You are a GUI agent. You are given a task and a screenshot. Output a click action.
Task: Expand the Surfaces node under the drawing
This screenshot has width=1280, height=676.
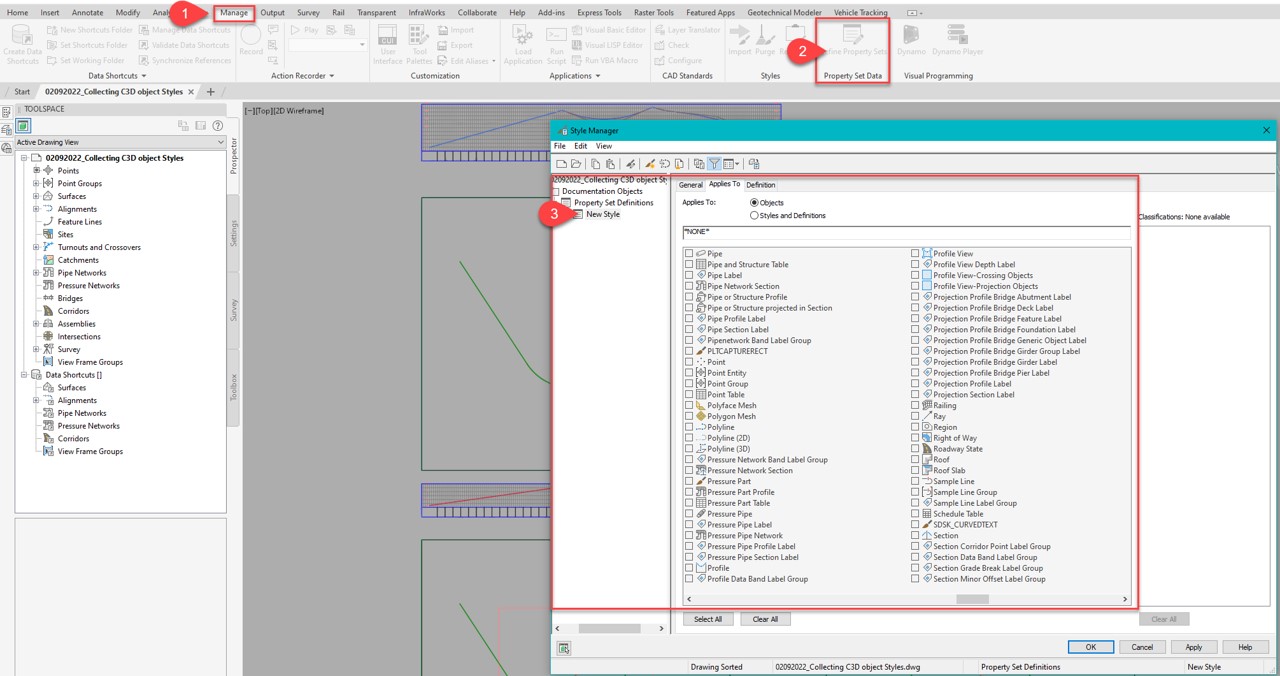coord(37,196)
